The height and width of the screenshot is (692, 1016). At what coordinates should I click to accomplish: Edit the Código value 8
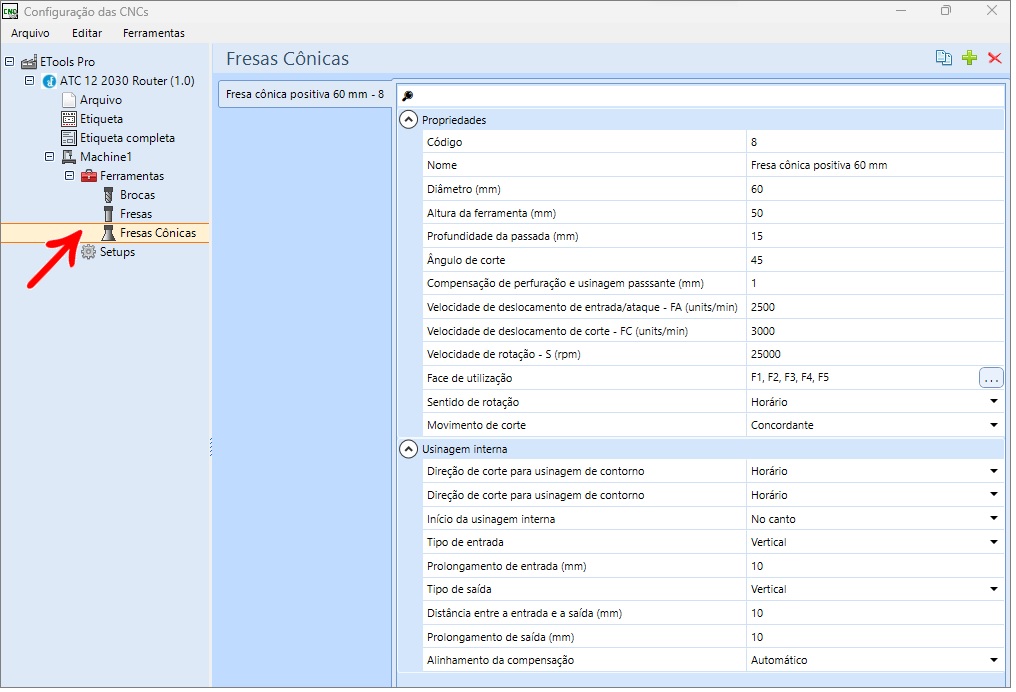click(x=875, y=142)
